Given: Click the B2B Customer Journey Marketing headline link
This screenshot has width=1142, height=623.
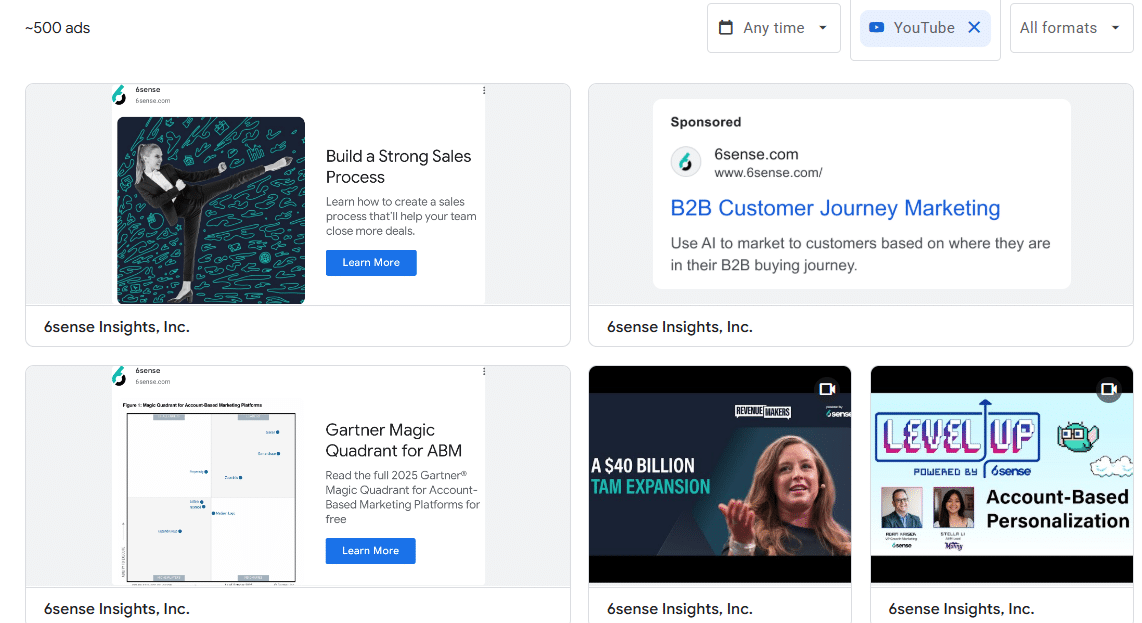Looking at the screenshot, I should (x=837, y=208).
